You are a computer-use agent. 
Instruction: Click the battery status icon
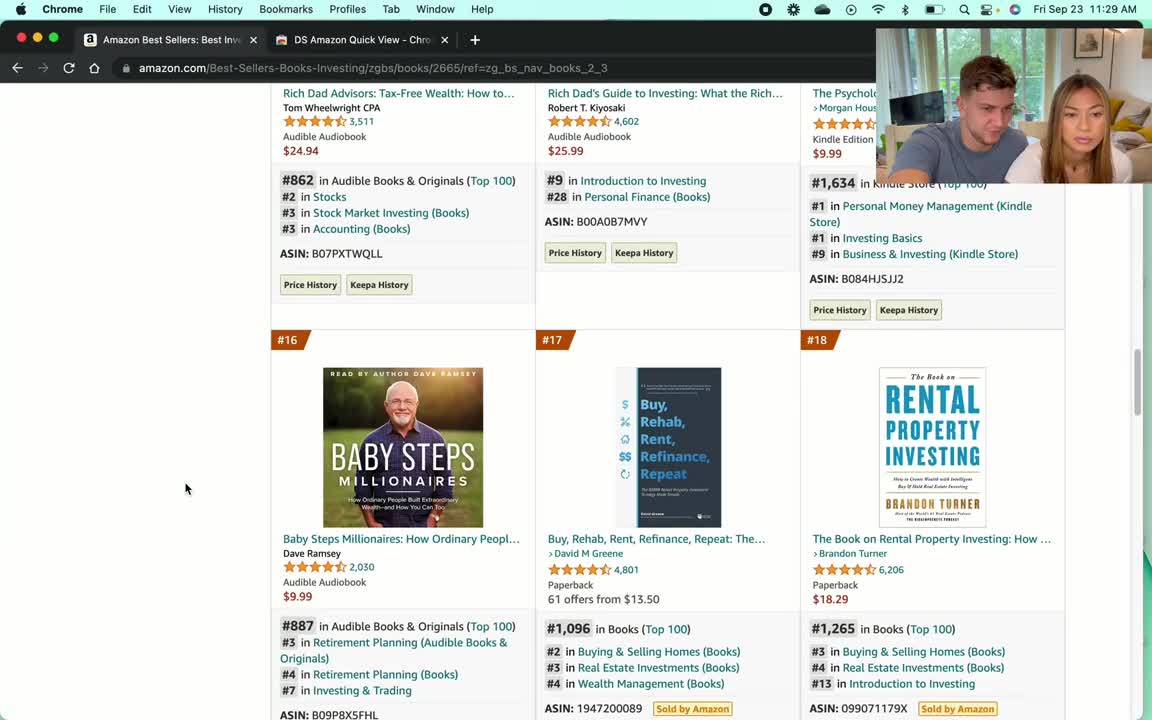934,9
